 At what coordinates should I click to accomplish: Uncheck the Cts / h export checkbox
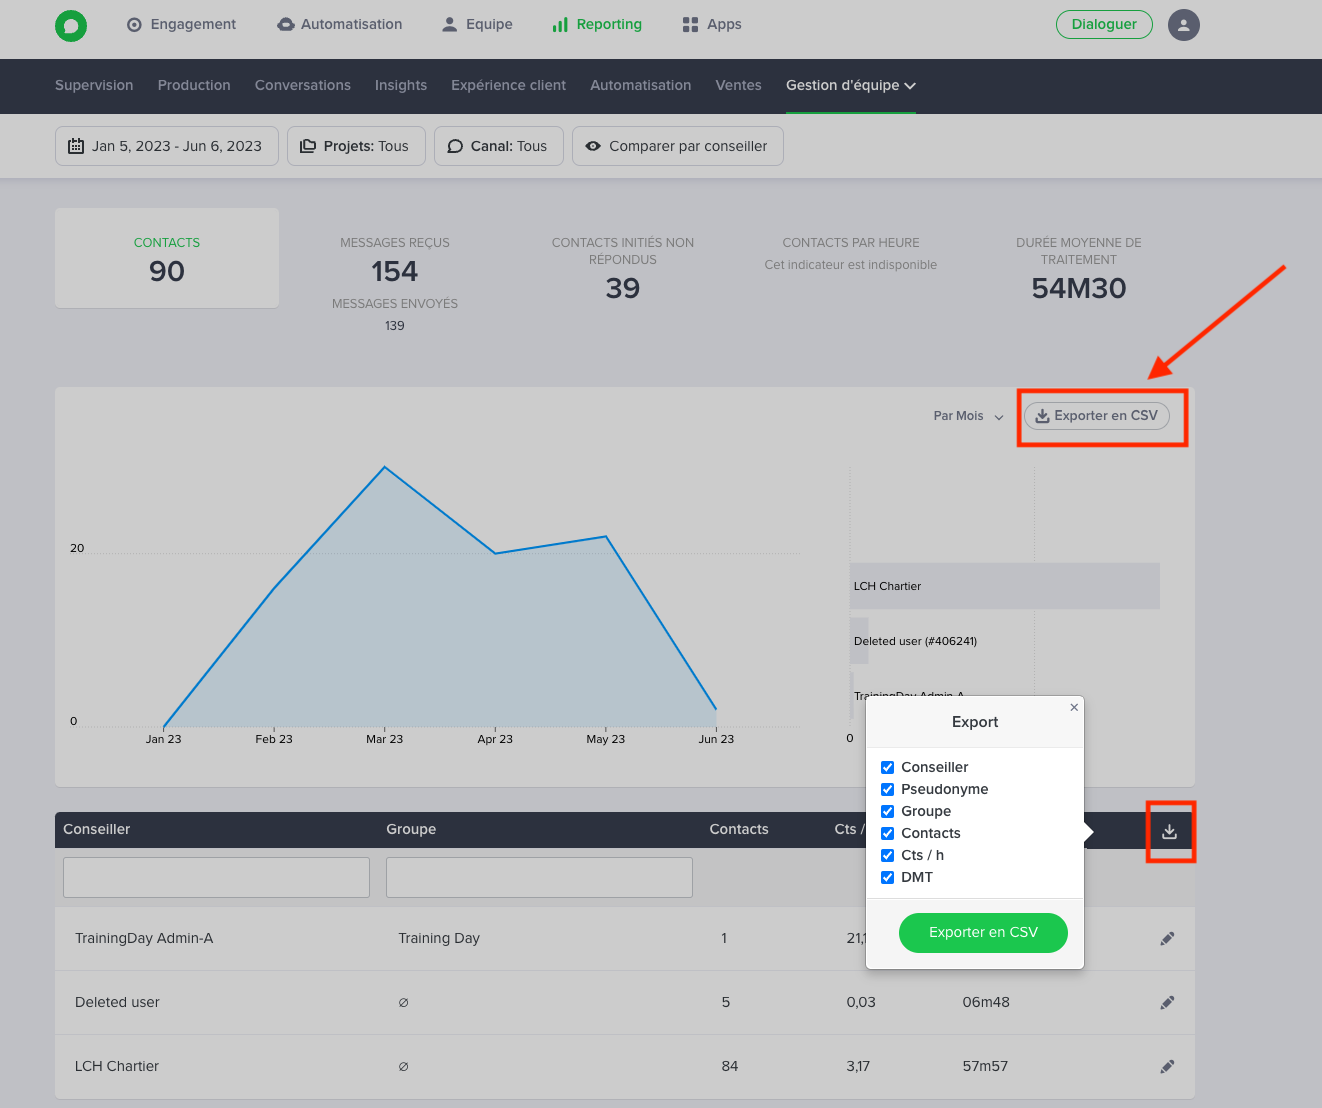(887, 855)
